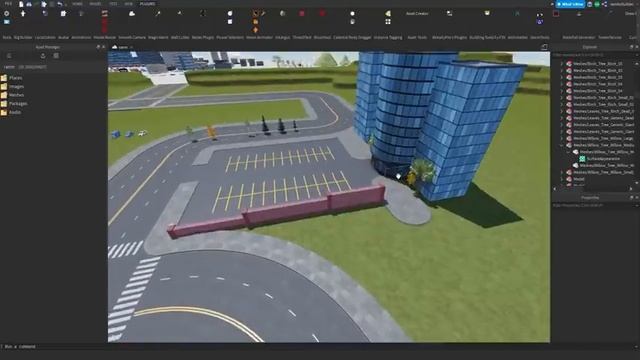
Task: Click the Moon Animator plugin icon
Action: pos(256,13)
